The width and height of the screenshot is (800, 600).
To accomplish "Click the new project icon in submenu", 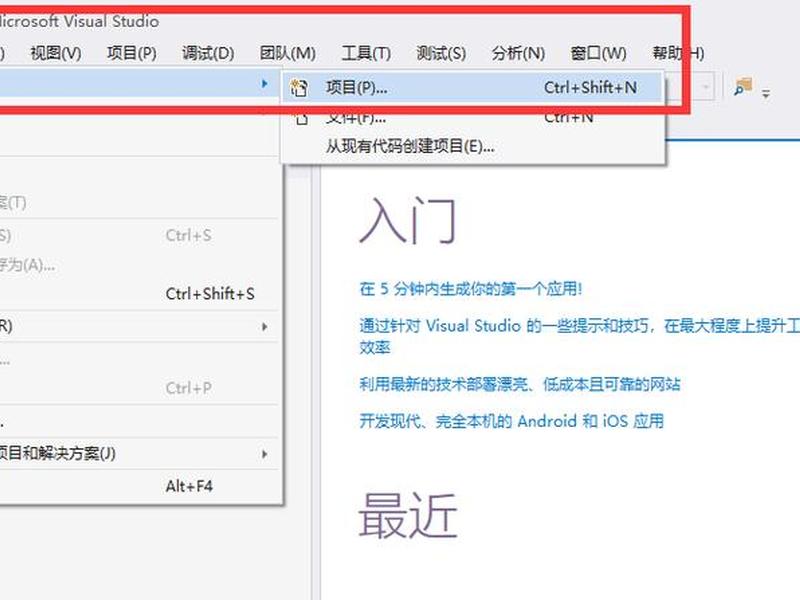I will [299, 88].
